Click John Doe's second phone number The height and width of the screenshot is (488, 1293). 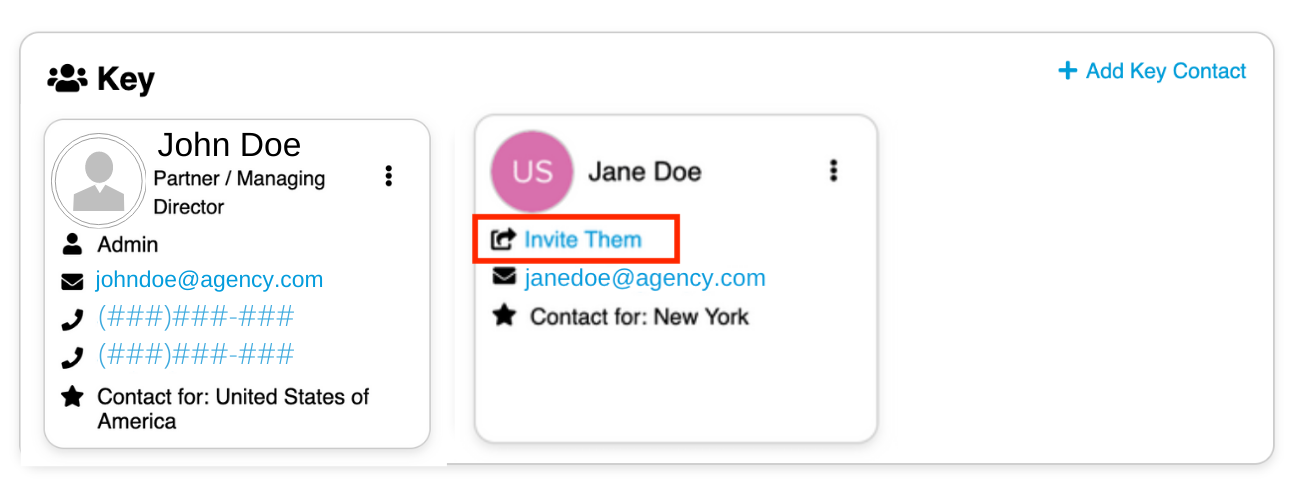196,356
